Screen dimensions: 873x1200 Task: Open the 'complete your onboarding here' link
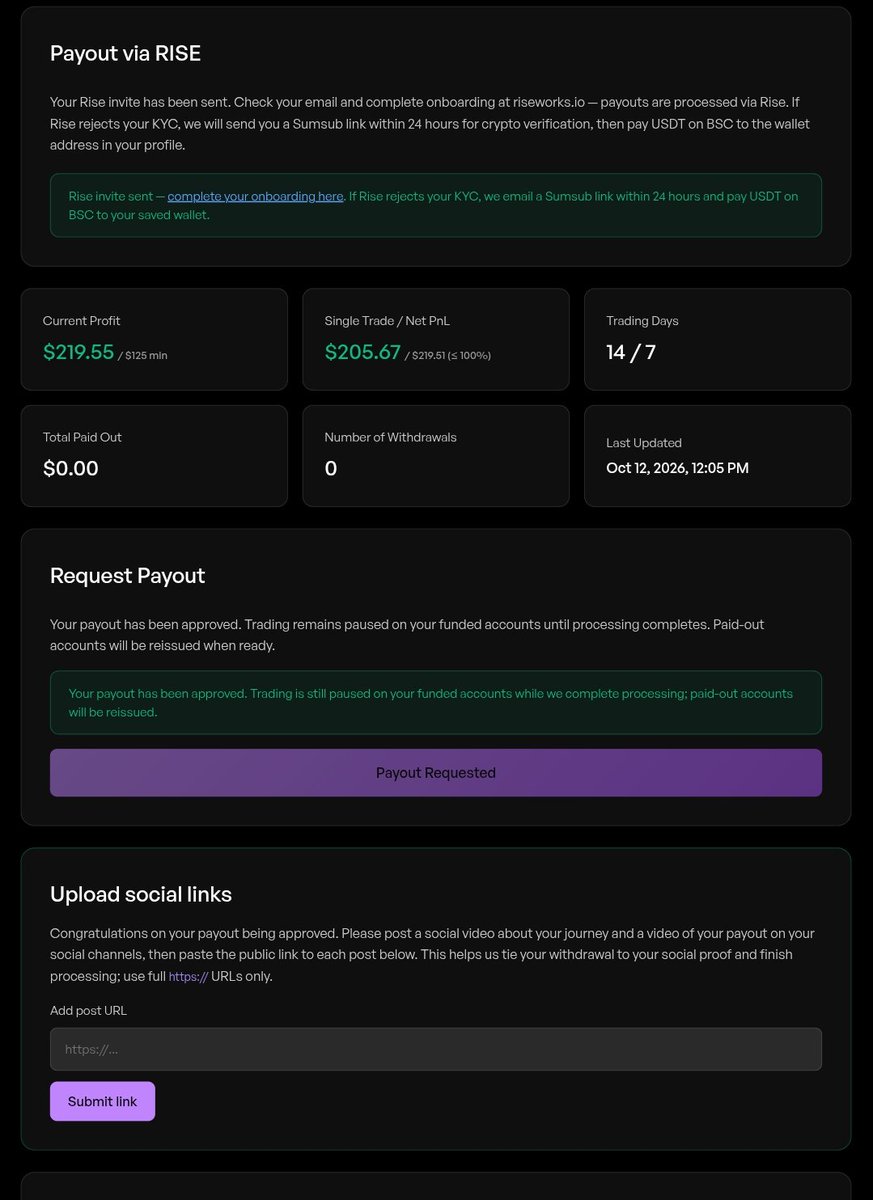pyautogui.click(x=255, y=196)
